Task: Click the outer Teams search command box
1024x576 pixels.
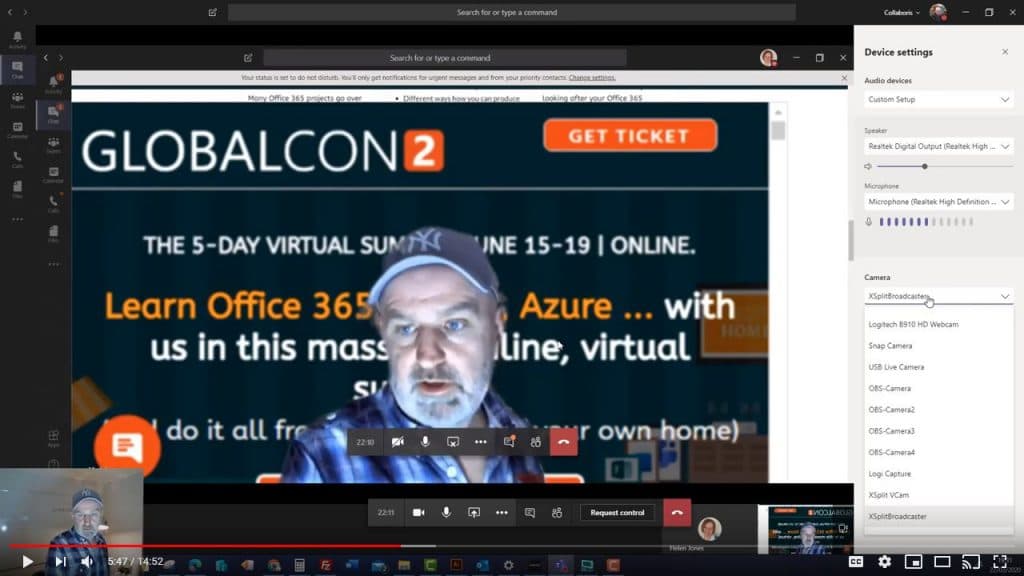Action: click(x=511, y=12)
